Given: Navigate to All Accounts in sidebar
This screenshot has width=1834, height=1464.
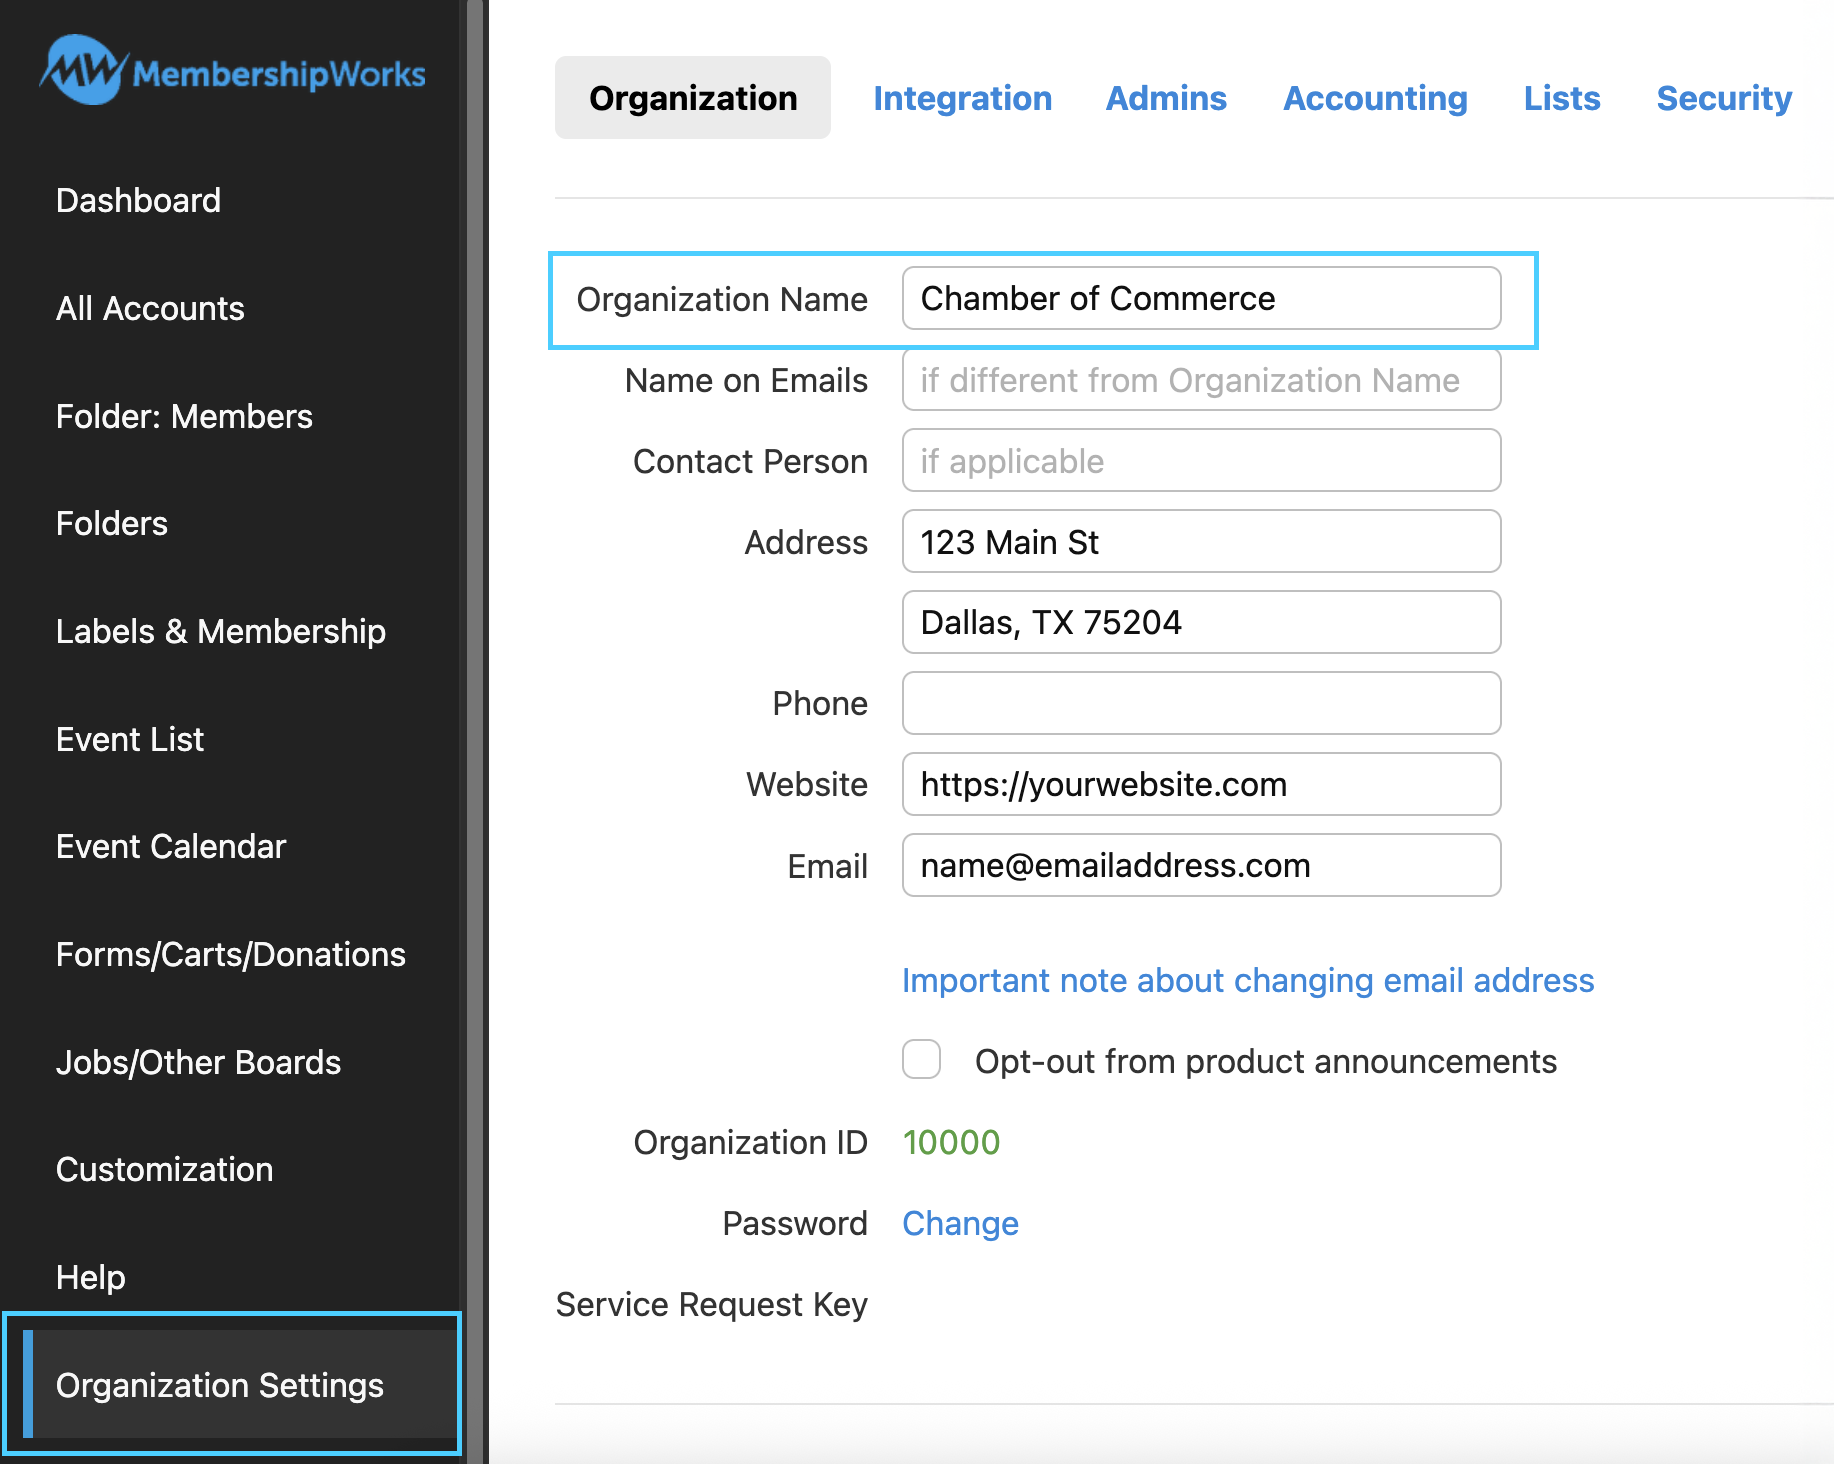Looking at the screenshot, I should click(150, 308).
